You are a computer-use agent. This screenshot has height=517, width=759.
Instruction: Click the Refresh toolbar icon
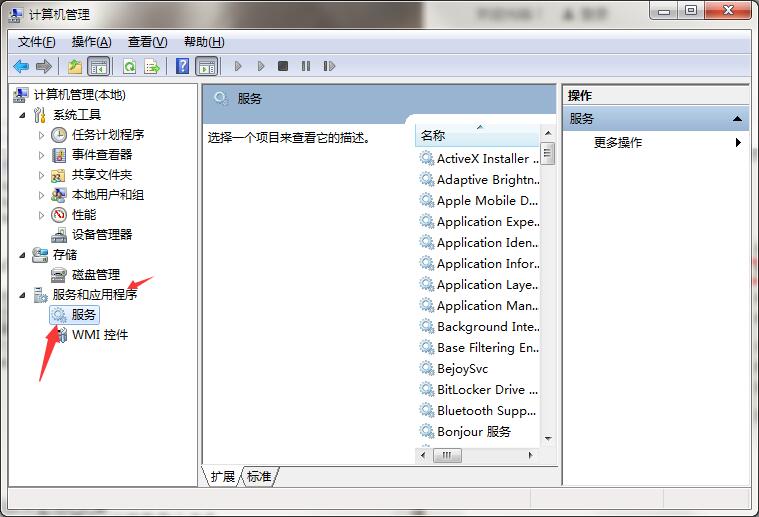[129, 66]
